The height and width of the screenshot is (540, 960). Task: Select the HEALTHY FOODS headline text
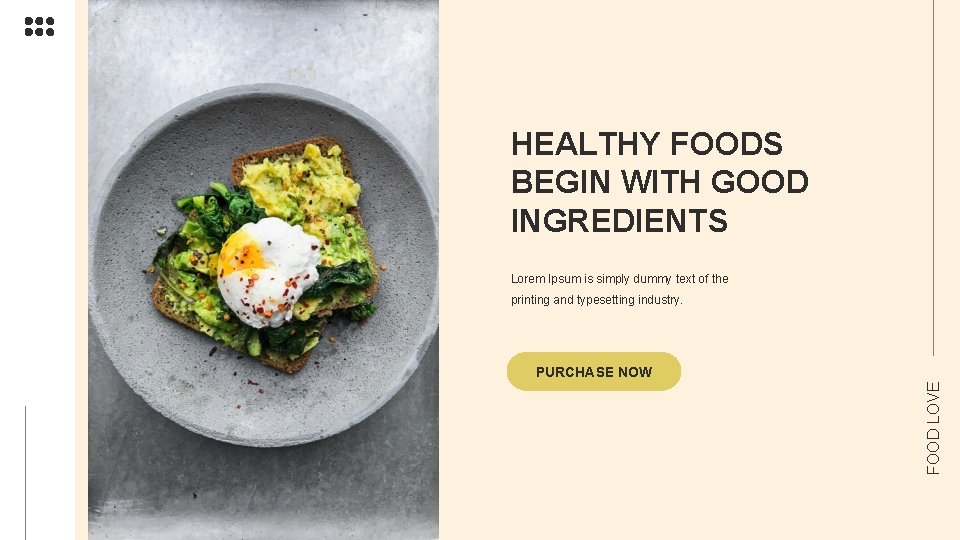(x=647, y=144)
